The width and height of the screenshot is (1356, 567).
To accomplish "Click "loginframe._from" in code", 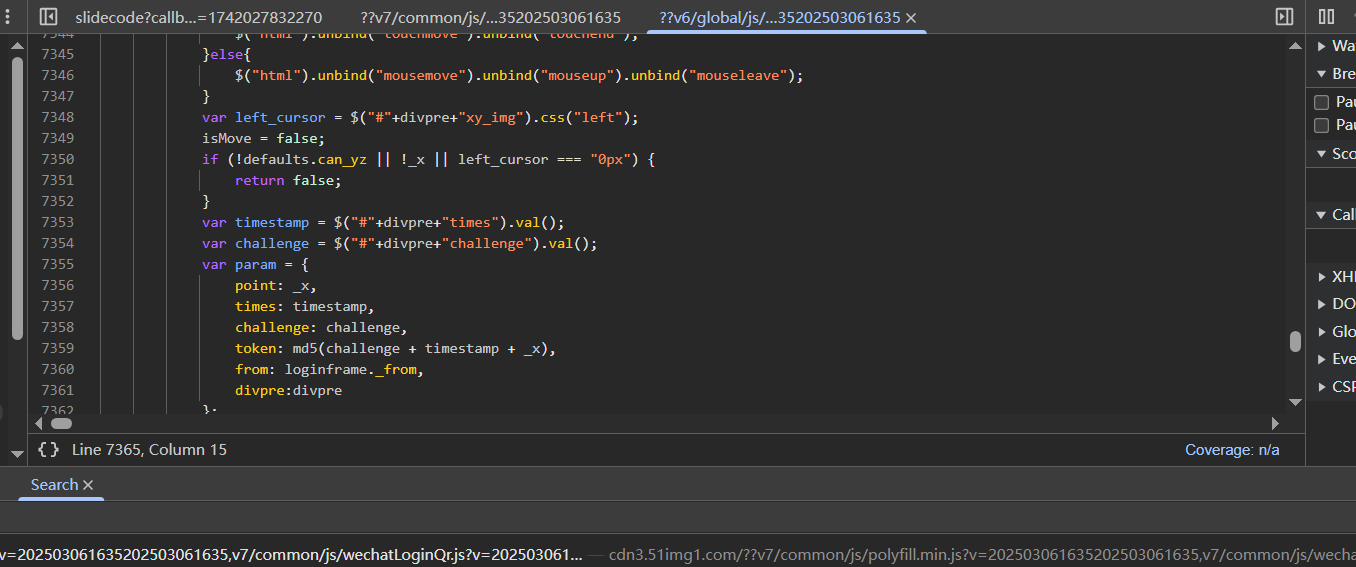I will coord(350,369).
